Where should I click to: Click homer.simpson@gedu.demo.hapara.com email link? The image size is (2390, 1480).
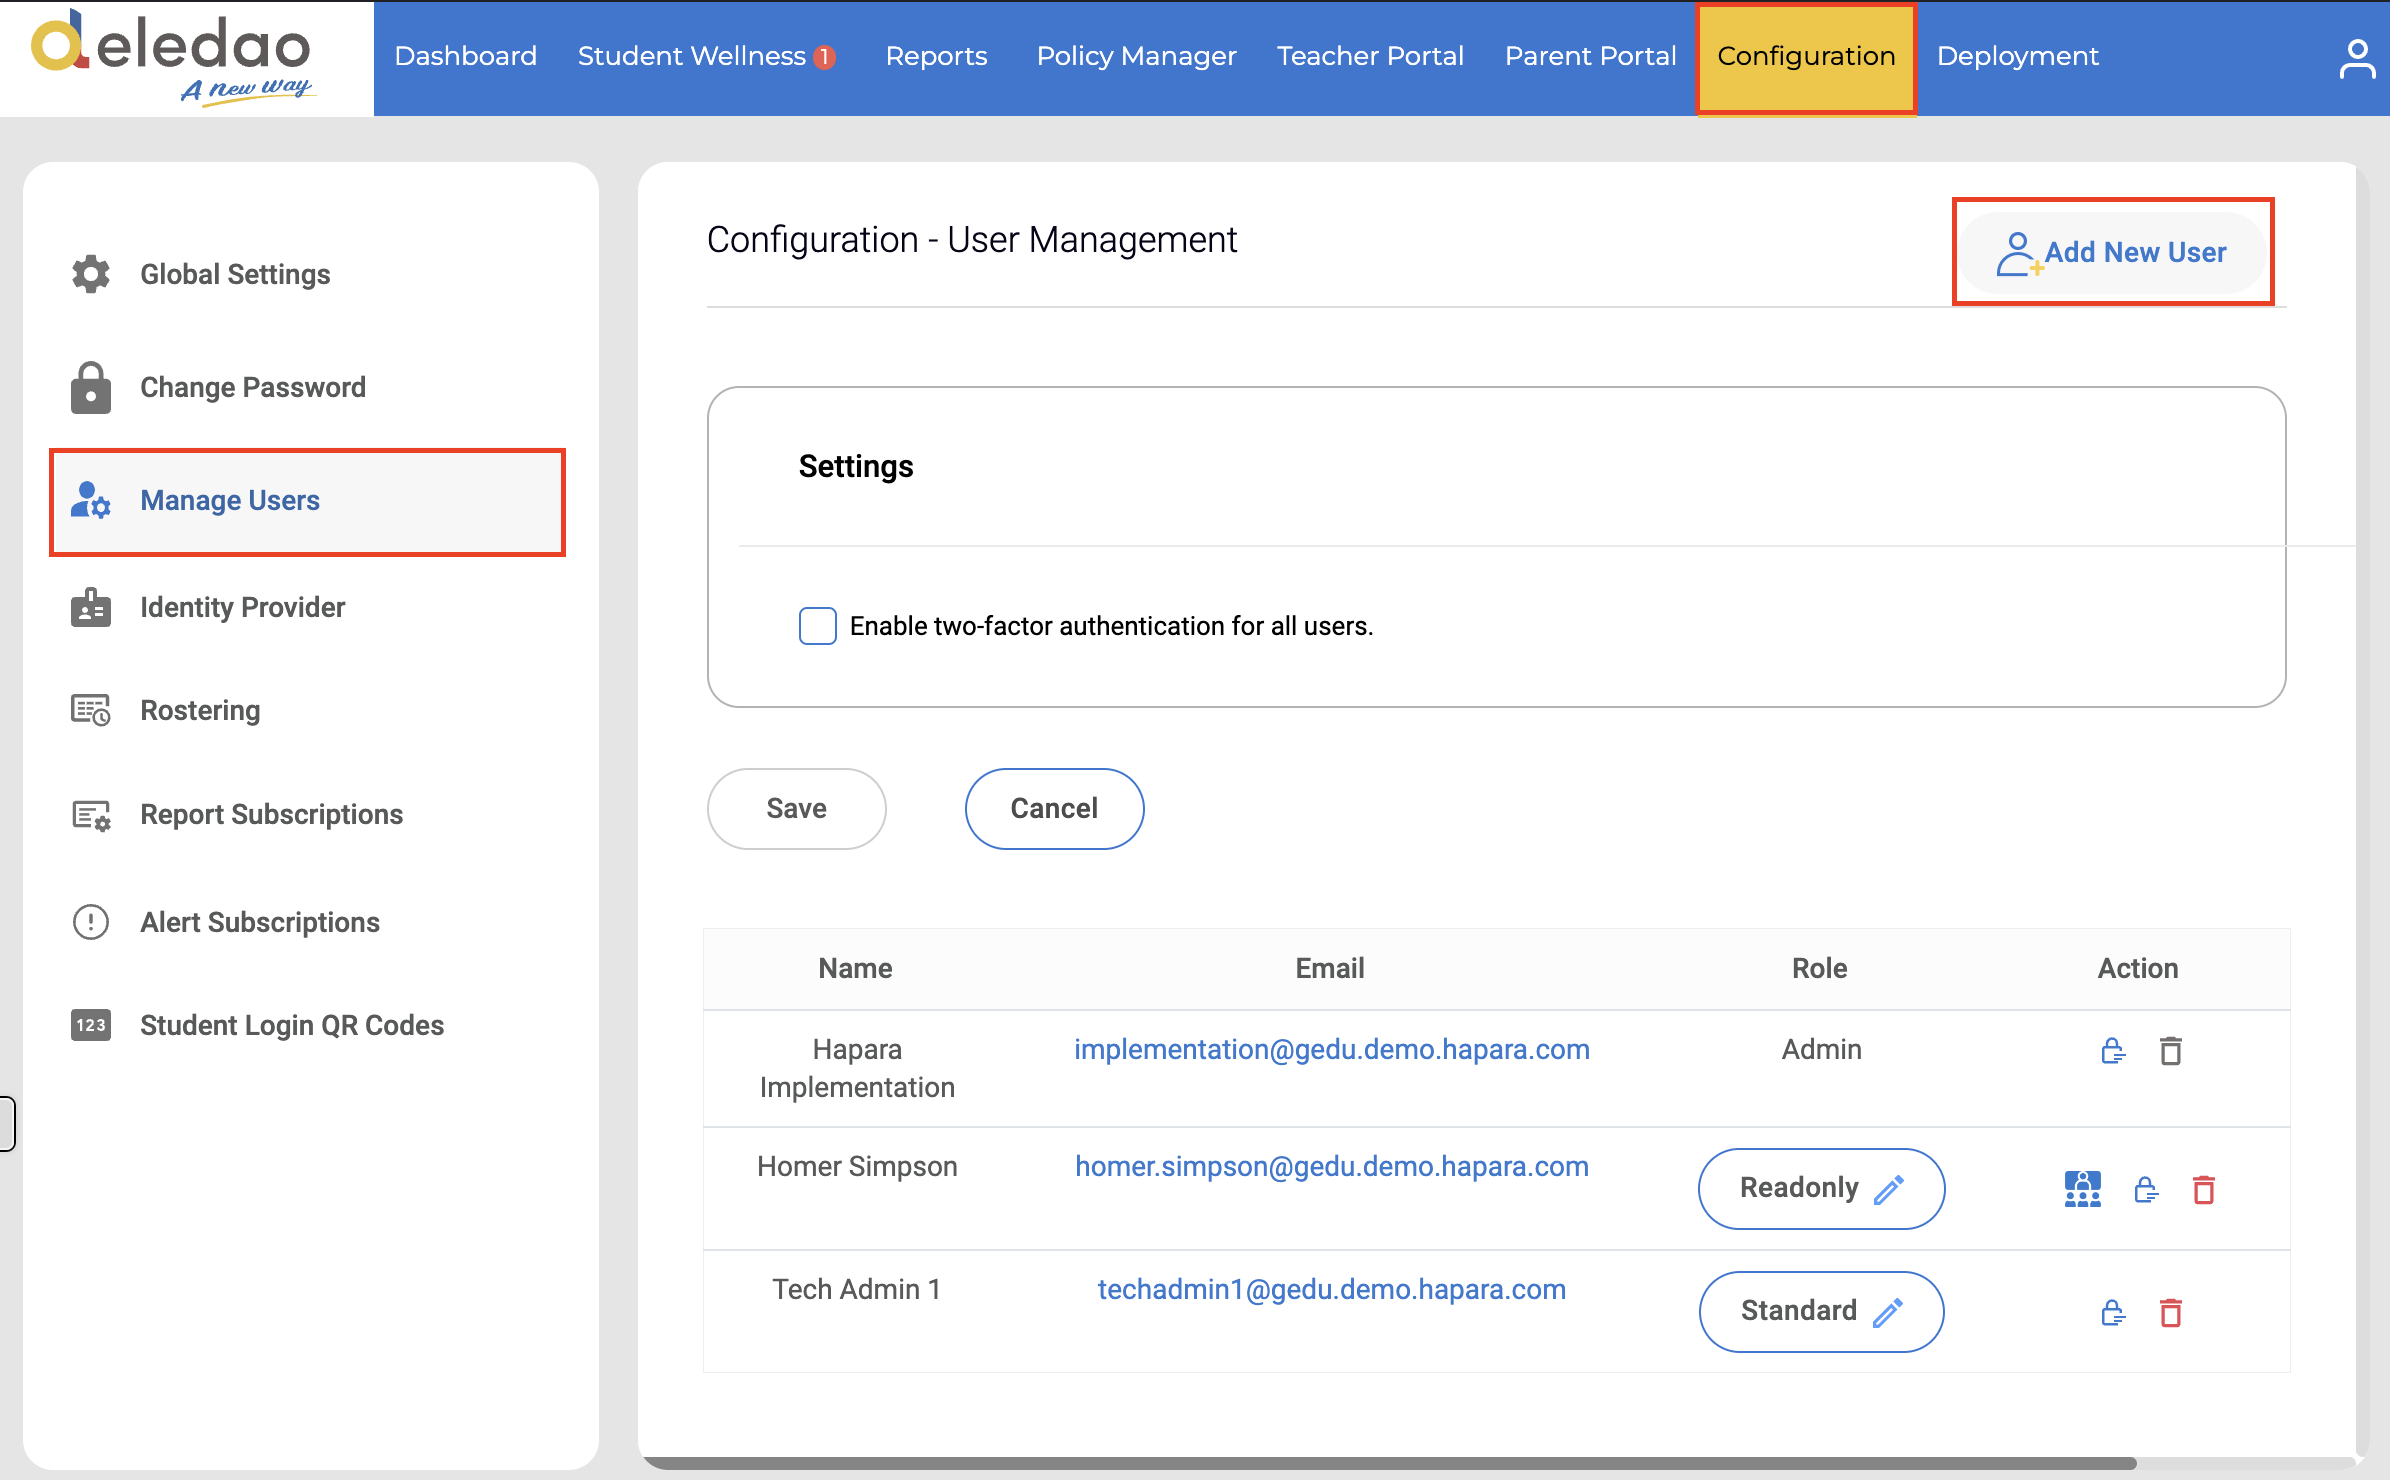(x=1331, y=1167)
